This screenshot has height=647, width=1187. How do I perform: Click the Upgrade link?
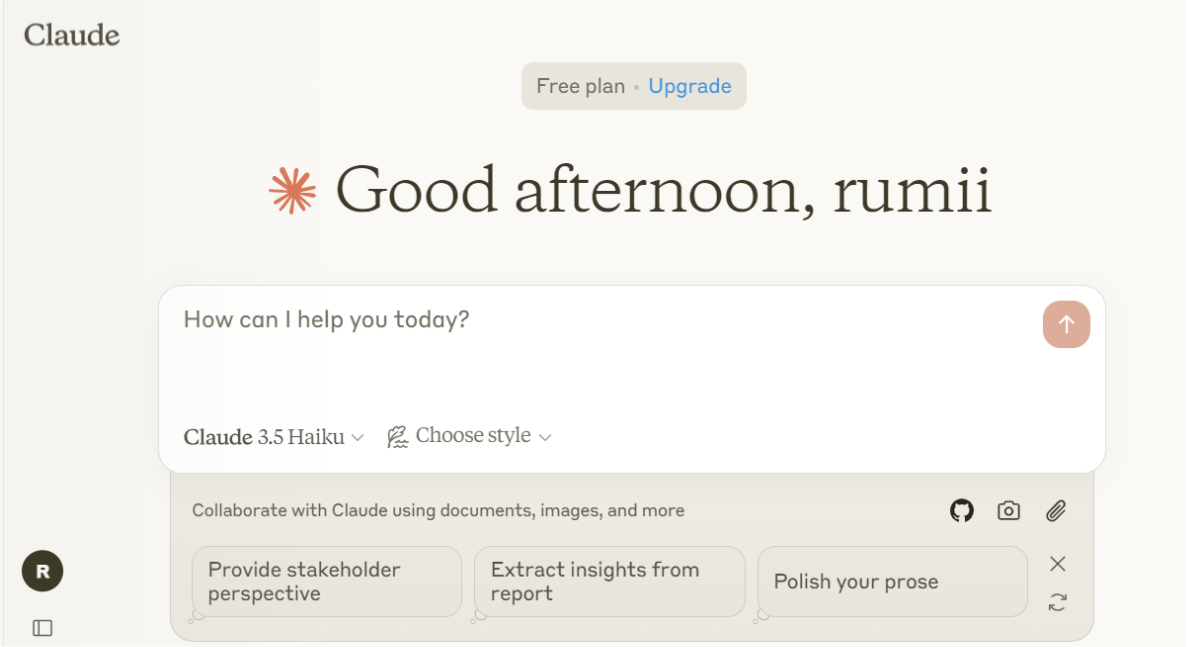(690, 86)
